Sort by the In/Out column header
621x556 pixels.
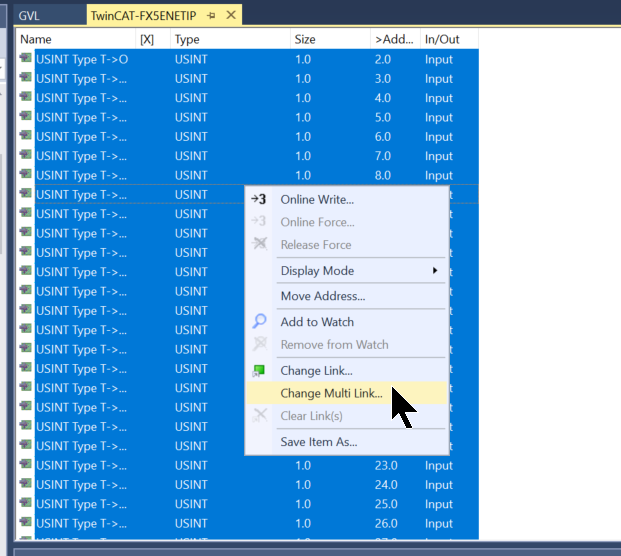coord(447,39)
